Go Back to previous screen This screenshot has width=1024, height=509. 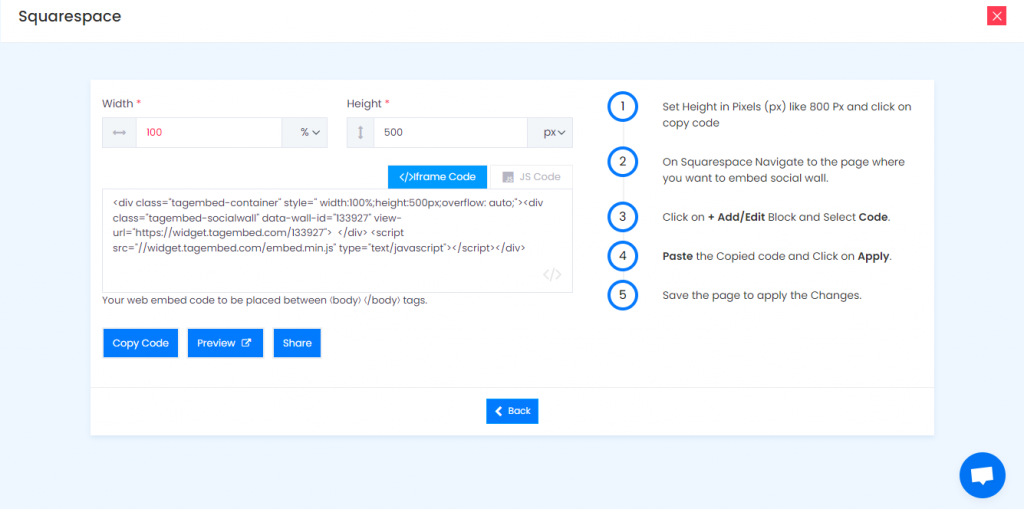512,411
